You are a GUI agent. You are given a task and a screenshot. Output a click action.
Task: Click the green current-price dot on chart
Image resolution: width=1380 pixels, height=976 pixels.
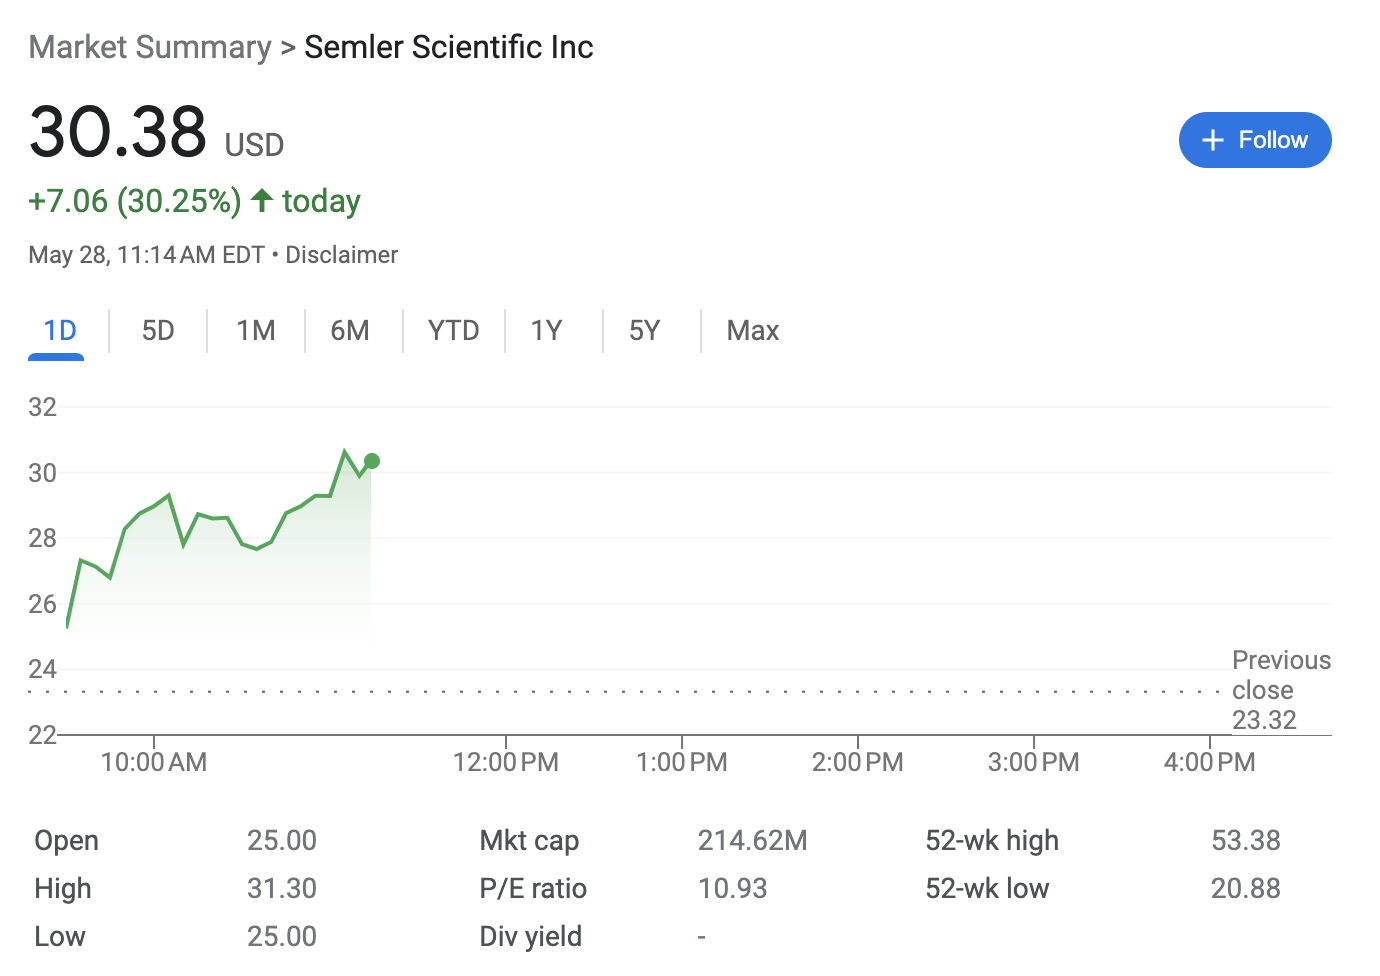(372, 461)
